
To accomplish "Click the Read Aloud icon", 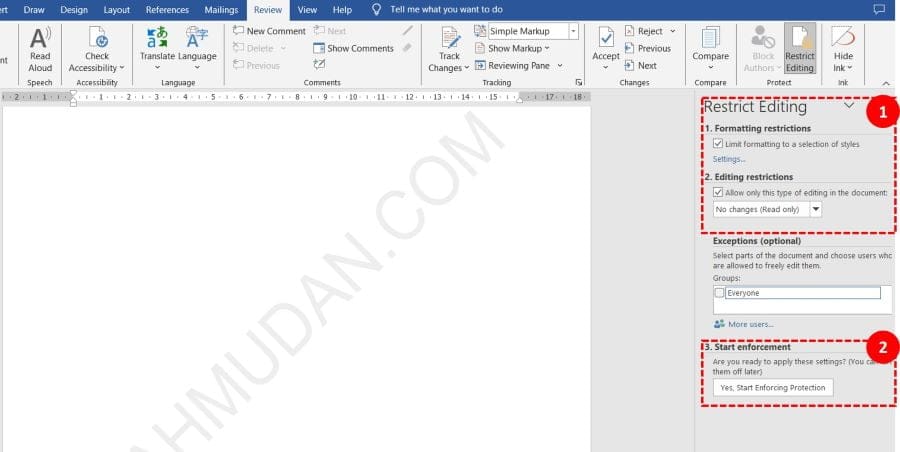I will click(x=40, y=40).
